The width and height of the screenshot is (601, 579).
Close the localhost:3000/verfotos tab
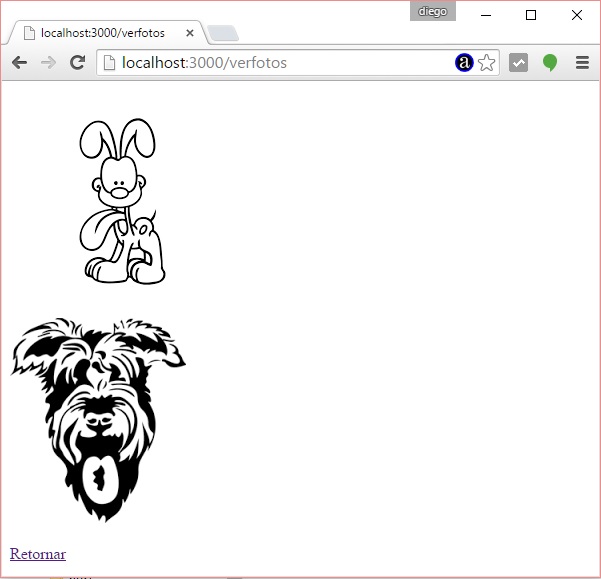pyautogui.click(x=190, y=33)
